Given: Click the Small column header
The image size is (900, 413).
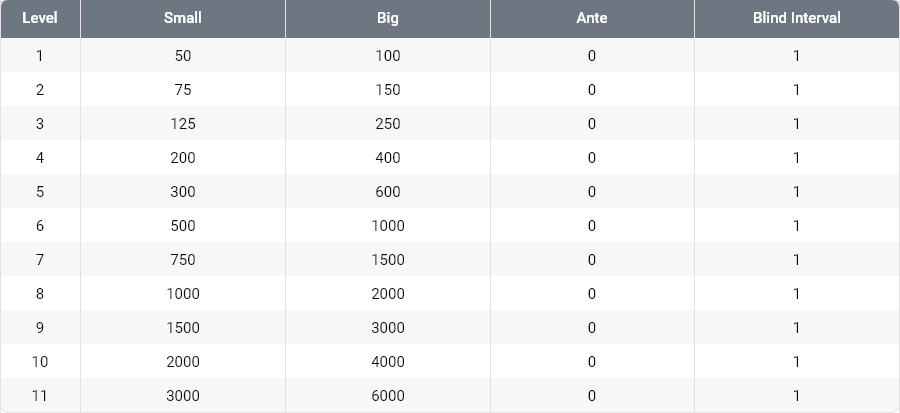Looking at the screenshot, I should point(183,18).
